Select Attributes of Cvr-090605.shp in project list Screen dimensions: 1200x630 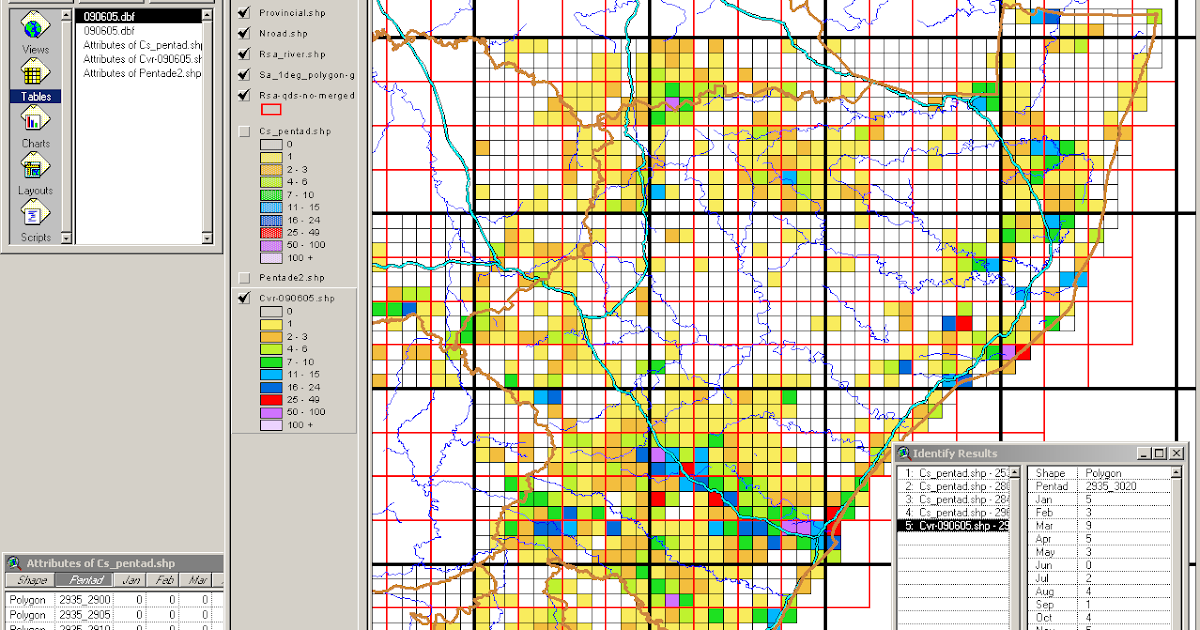point(141,60)
